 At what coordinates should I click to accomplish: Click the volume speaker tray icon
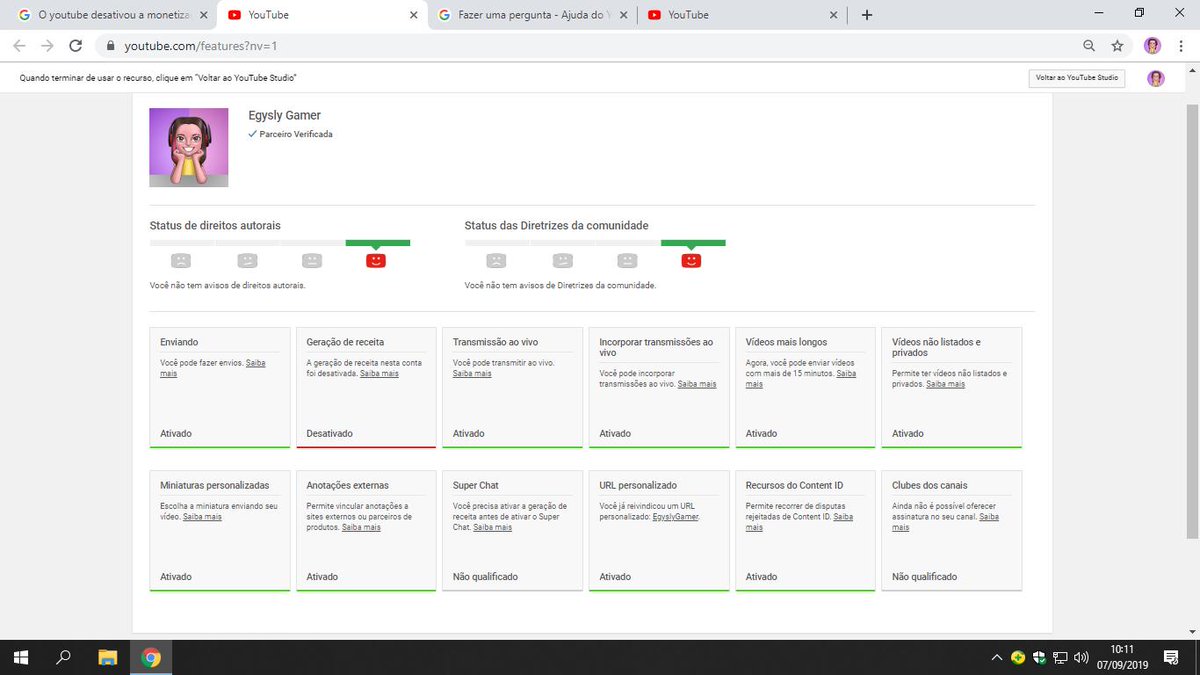pyautogui.click(x=1080, y=657)
